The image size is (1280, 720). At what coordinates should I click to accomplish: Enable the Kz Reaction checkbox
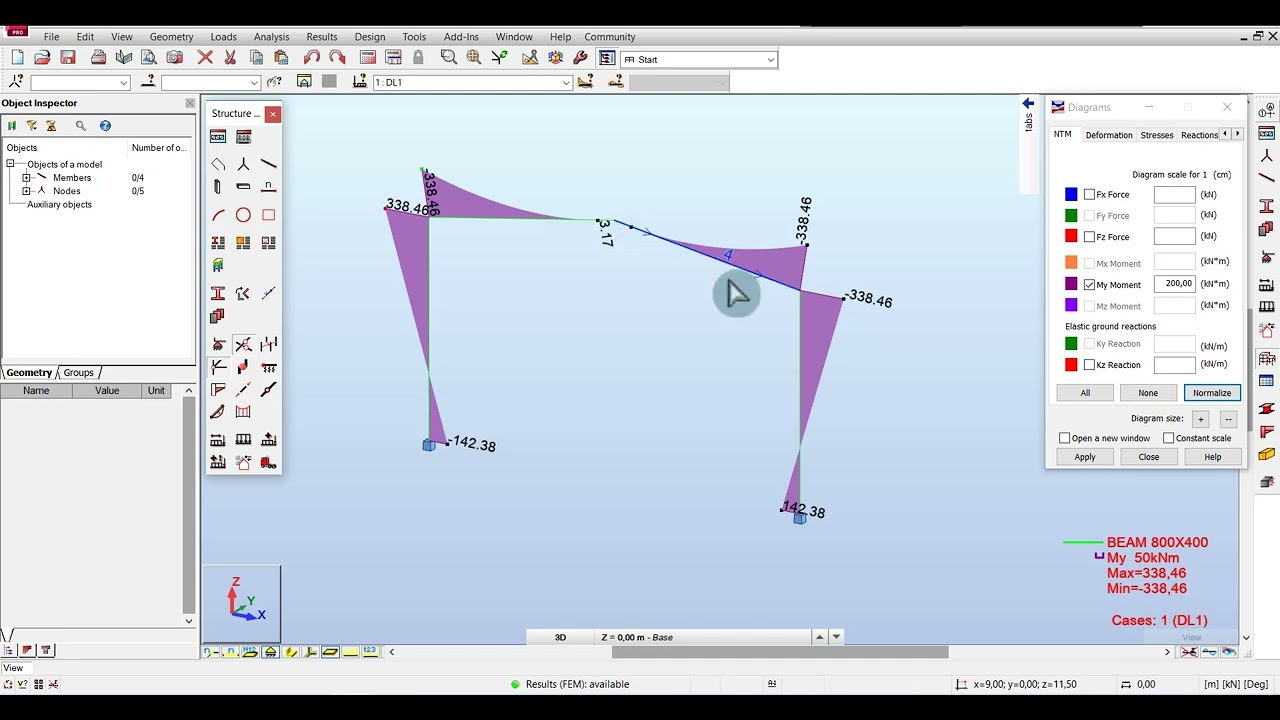tap(1089, 365)
